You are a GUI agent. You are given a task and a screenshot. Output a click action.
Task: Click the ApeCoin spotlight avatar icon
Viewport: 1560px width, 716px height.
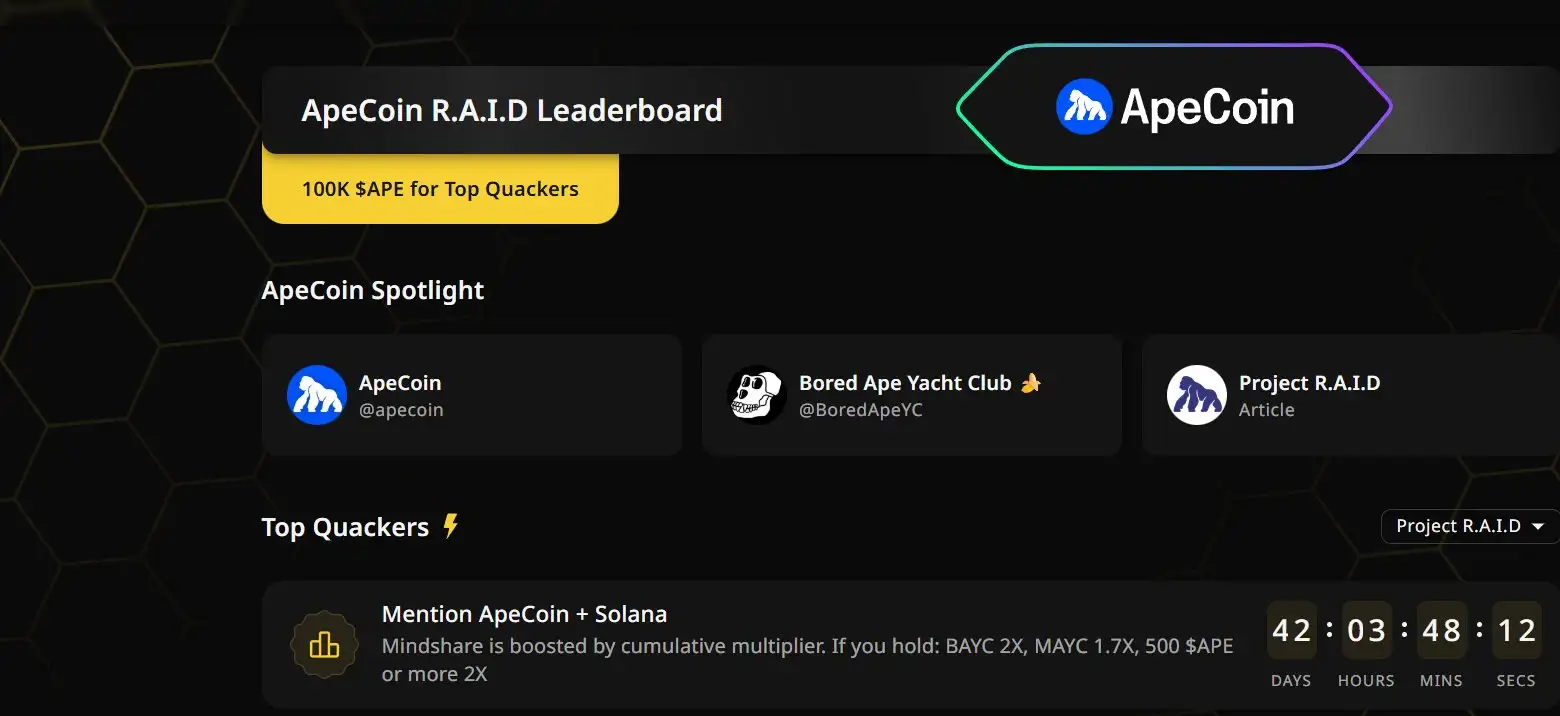316,395
